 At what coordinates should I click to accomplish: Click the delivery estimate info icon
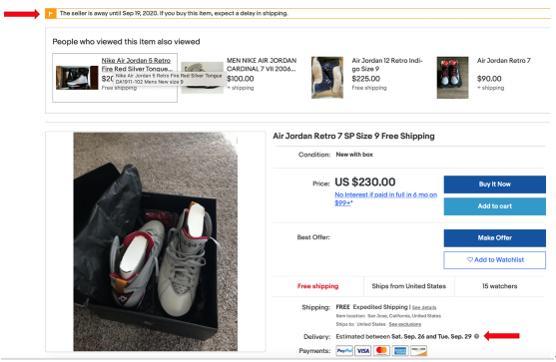click(x=476, y=336)
